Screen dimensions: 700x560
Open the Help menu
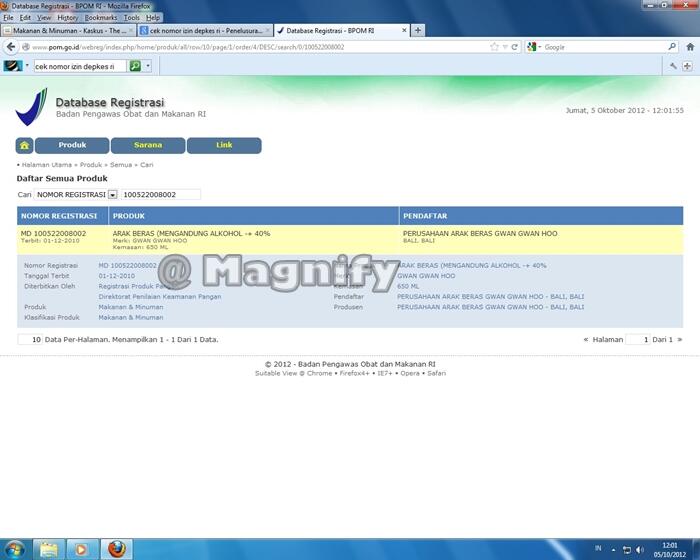pos(153,18)
